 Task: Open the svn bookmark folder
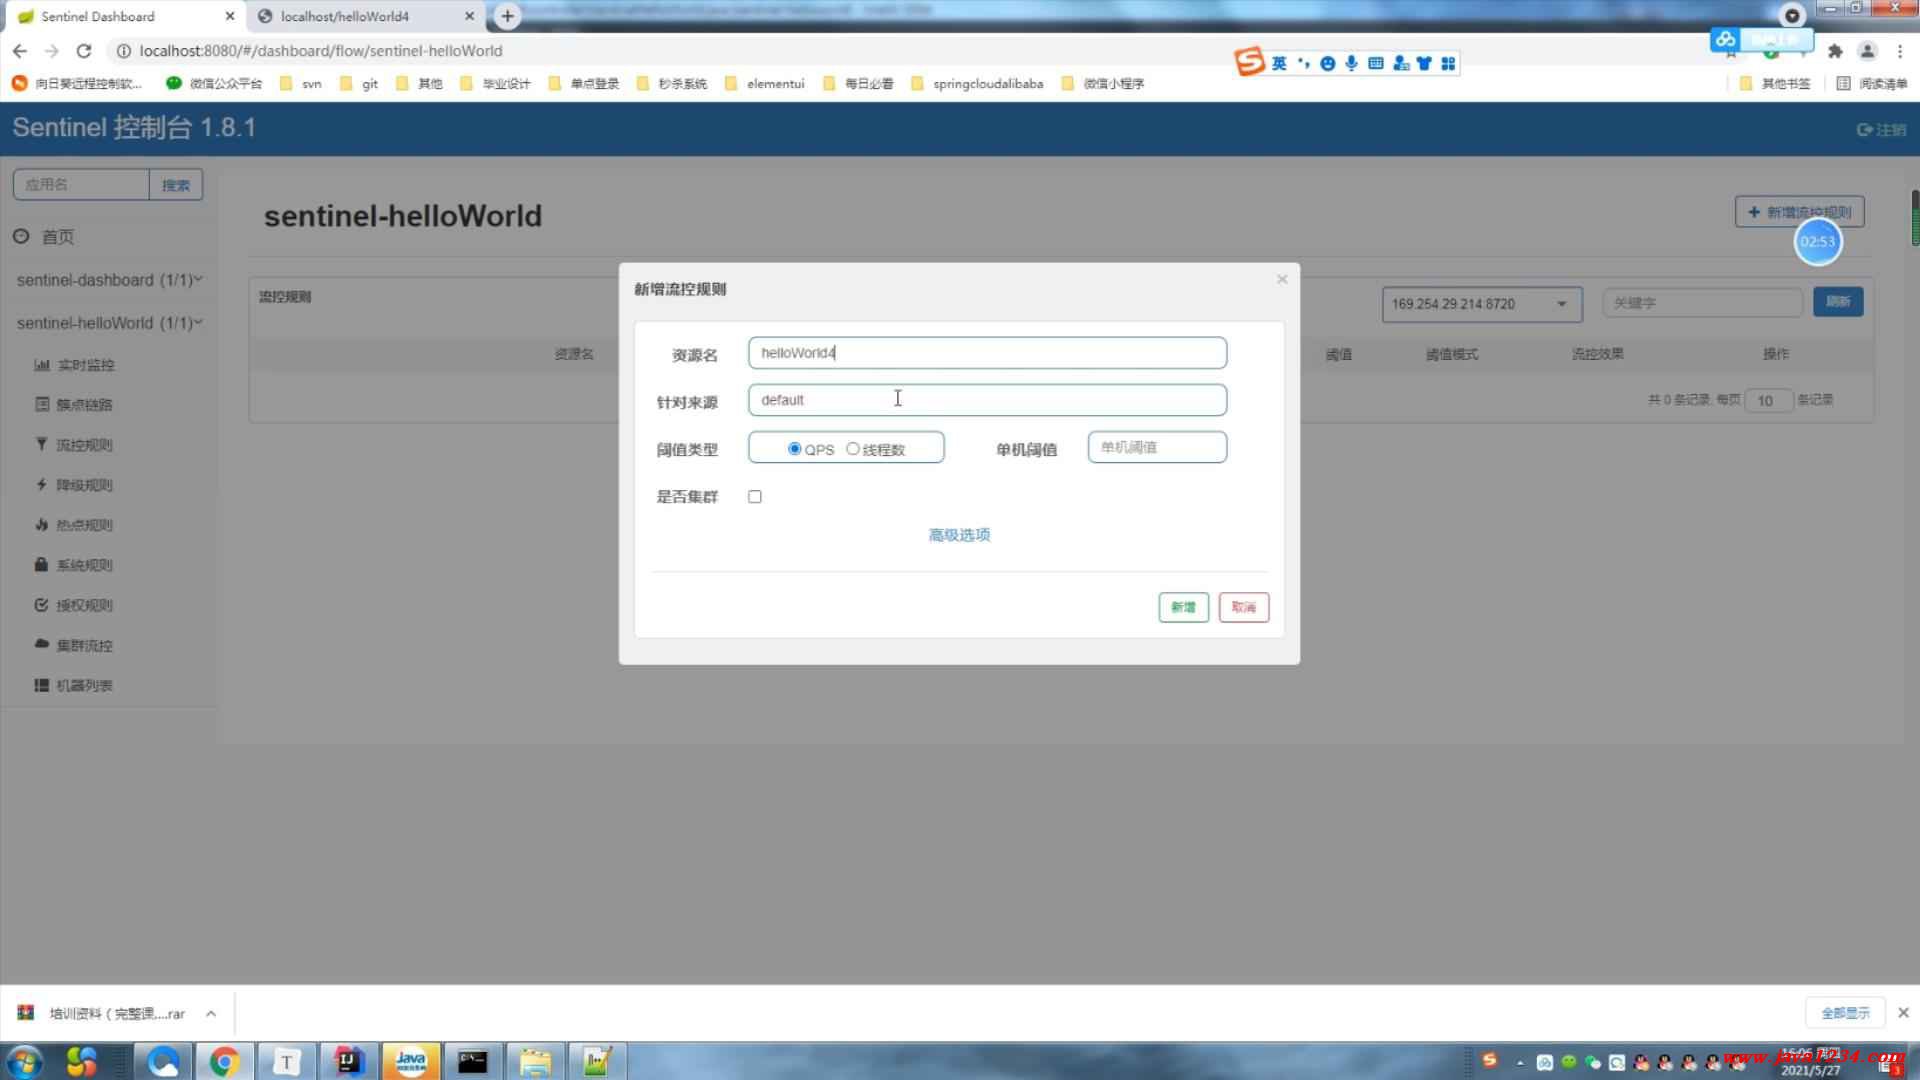[x=301, y=84]
